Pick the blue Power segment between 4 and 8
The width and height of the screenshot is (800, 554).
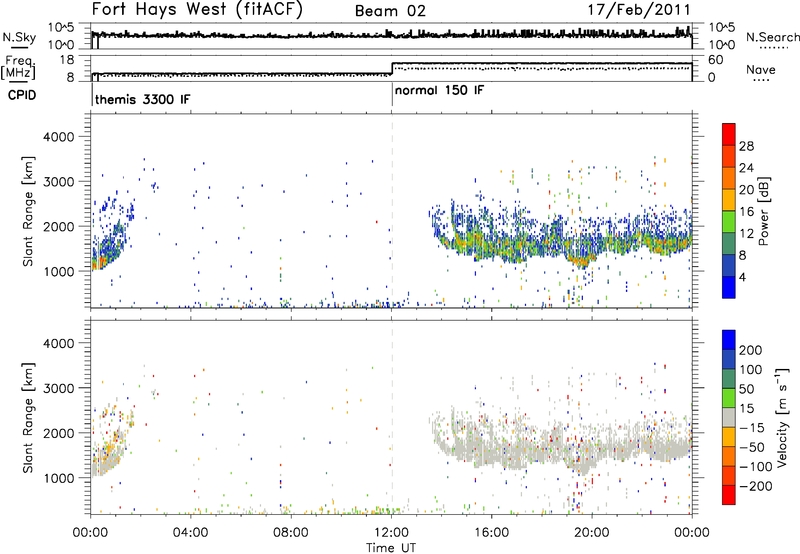(729, 266)
